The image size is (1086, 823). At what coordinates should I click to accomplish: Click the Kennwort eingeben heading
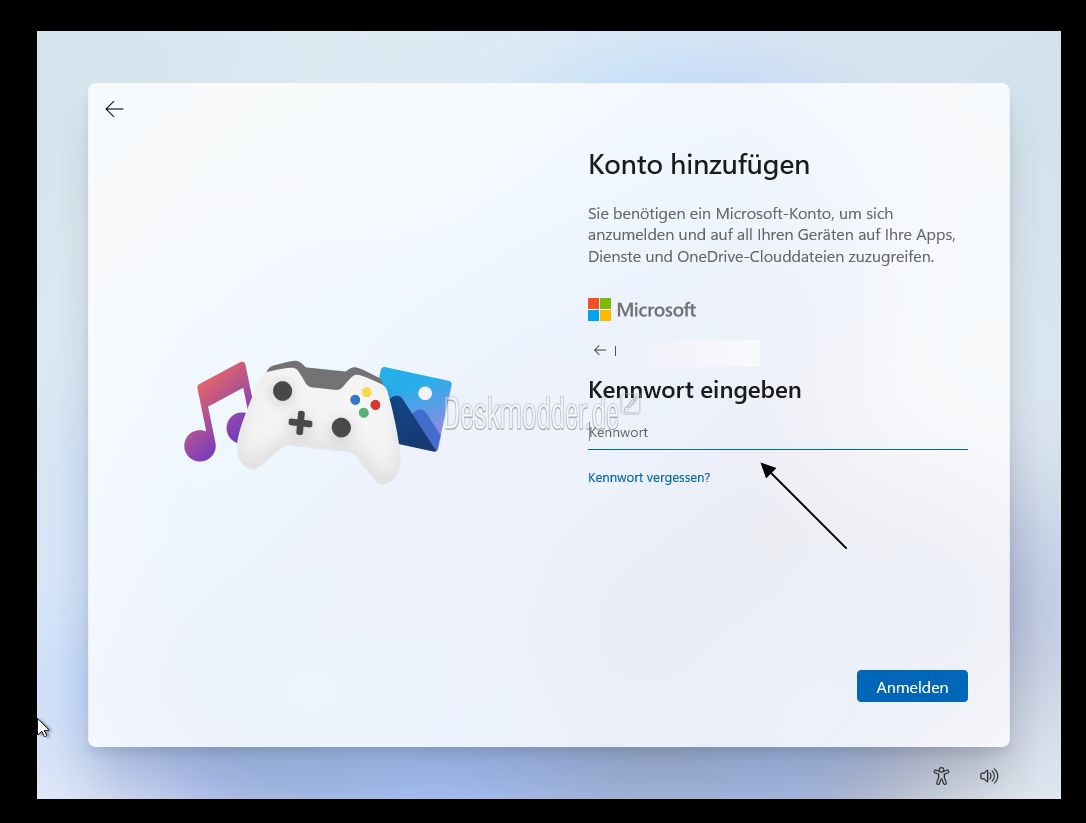(x=695, y=390)
